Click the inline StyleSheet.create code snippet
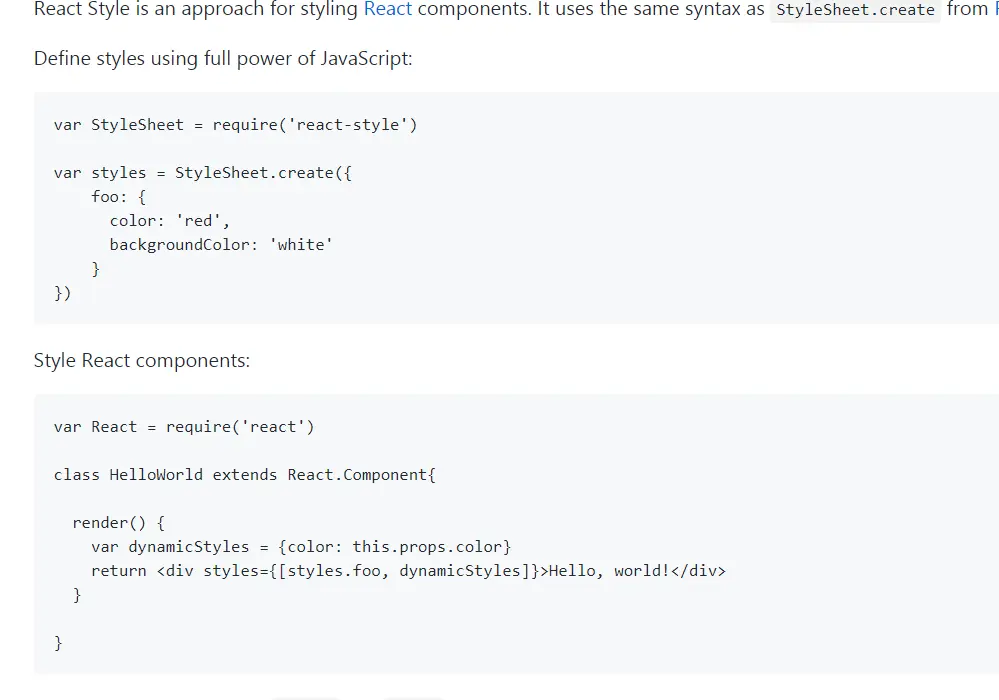Screen dimensions: 999x700 click(x=855, y=10)
